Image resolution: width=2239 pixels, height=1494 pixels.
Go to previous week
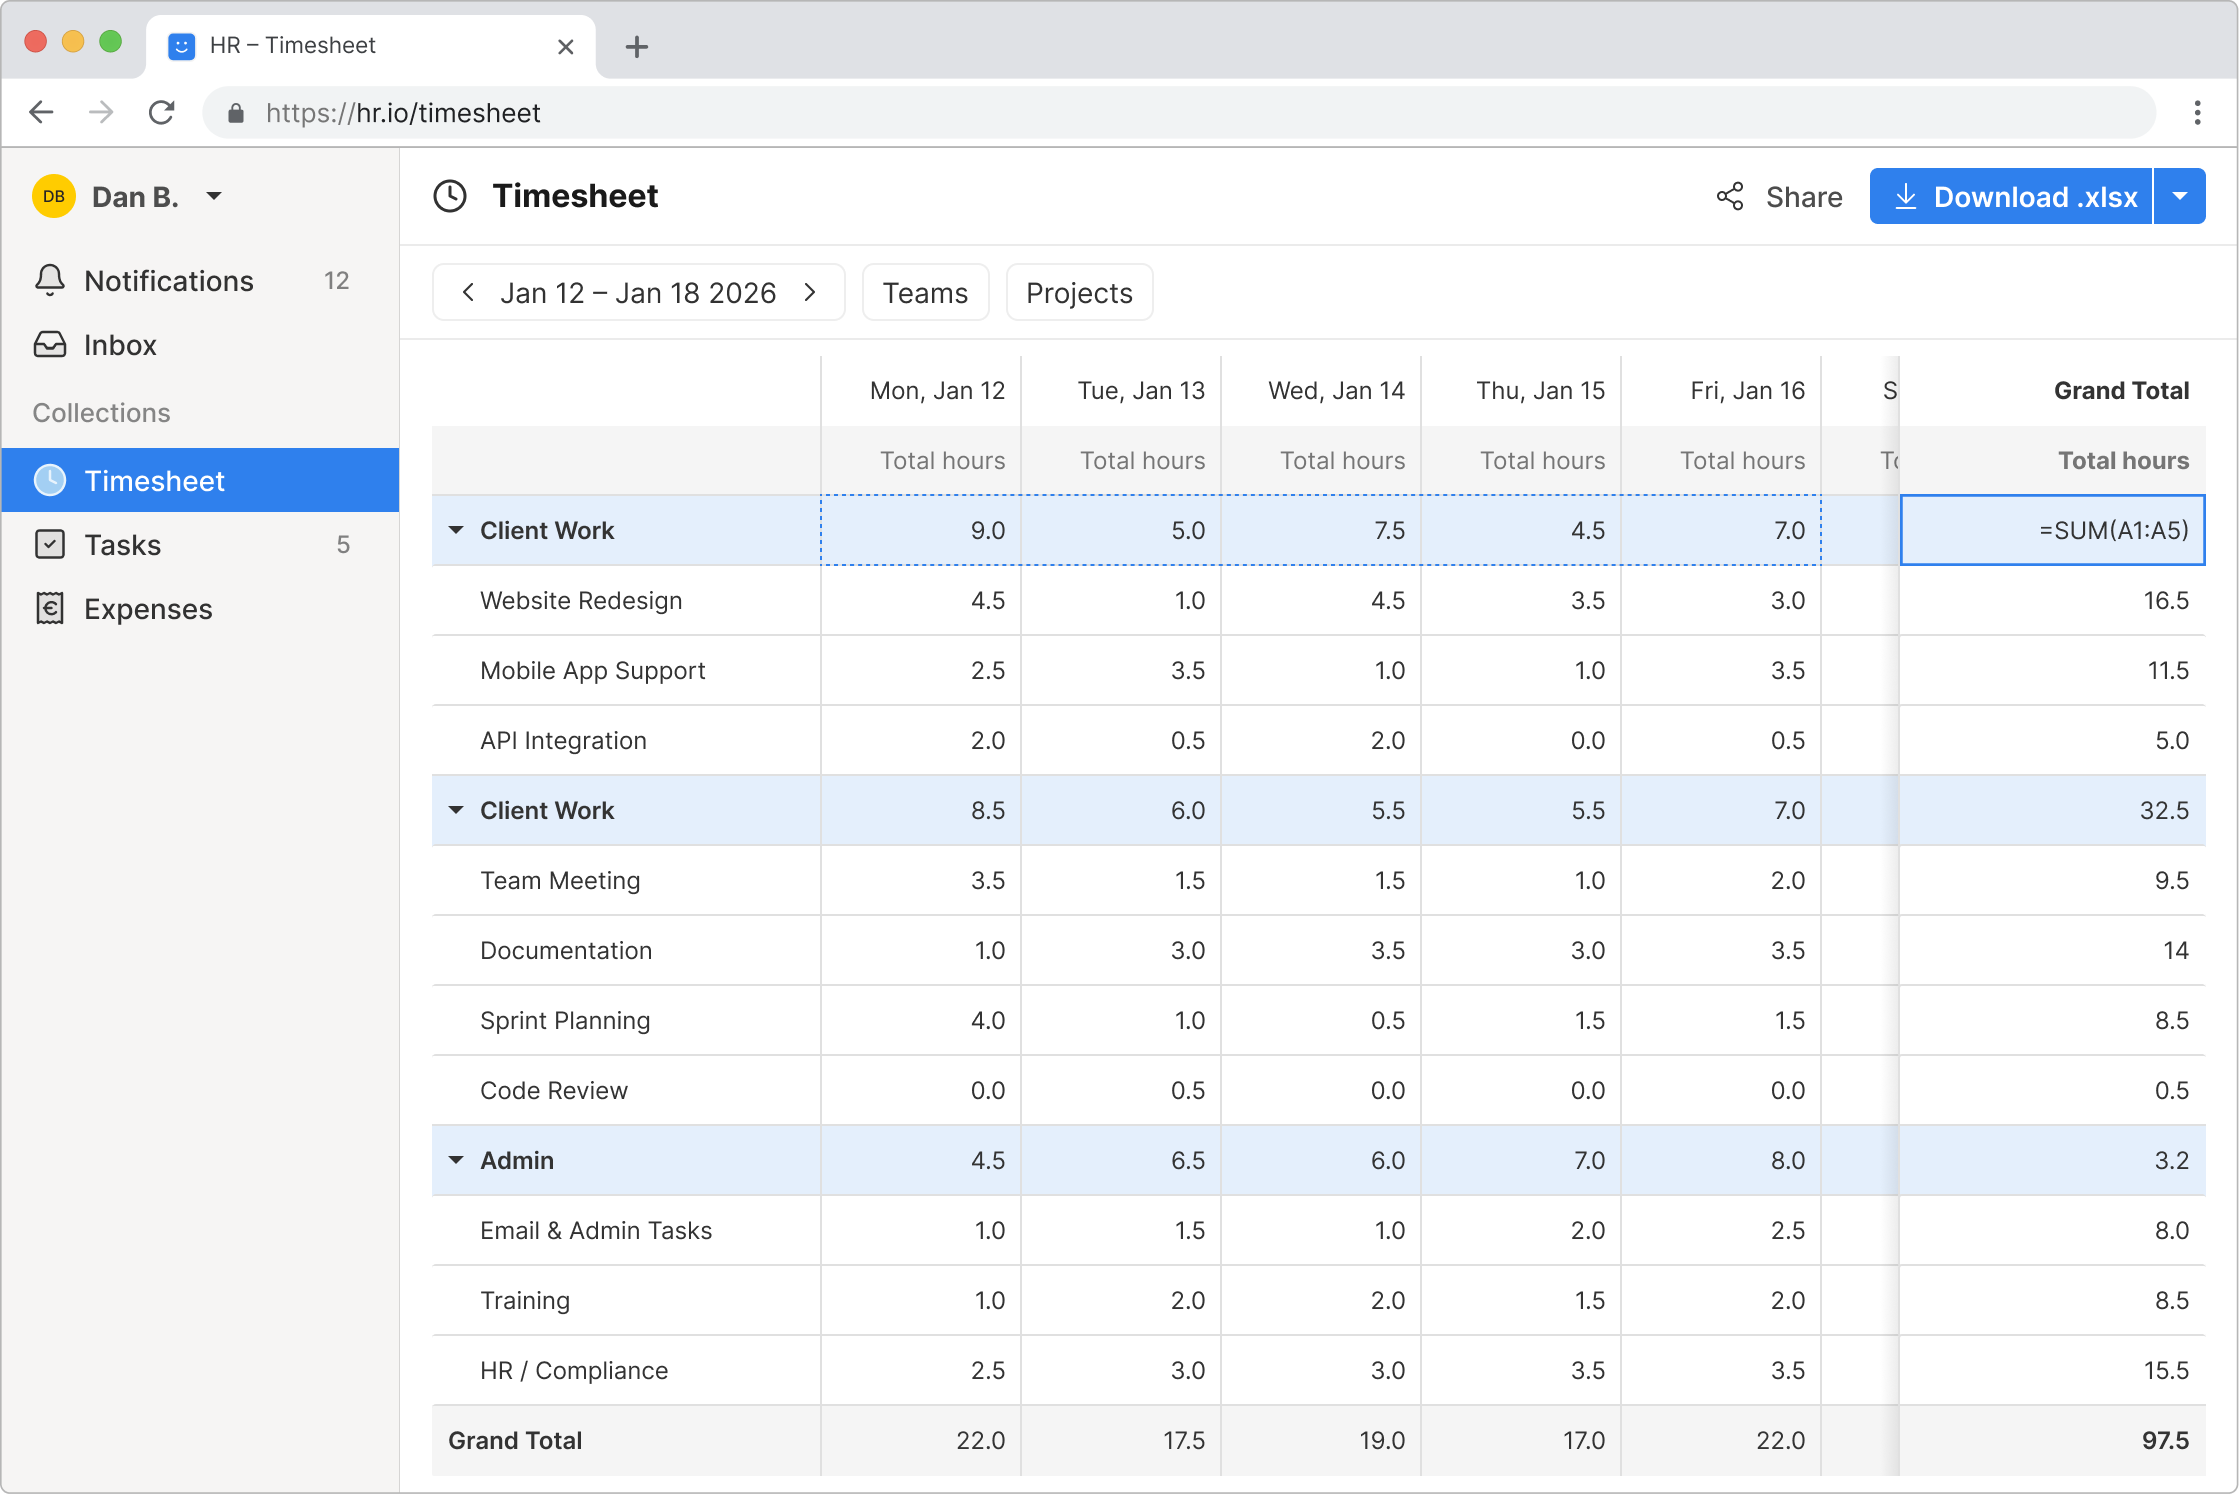click(x=468, y=292)
